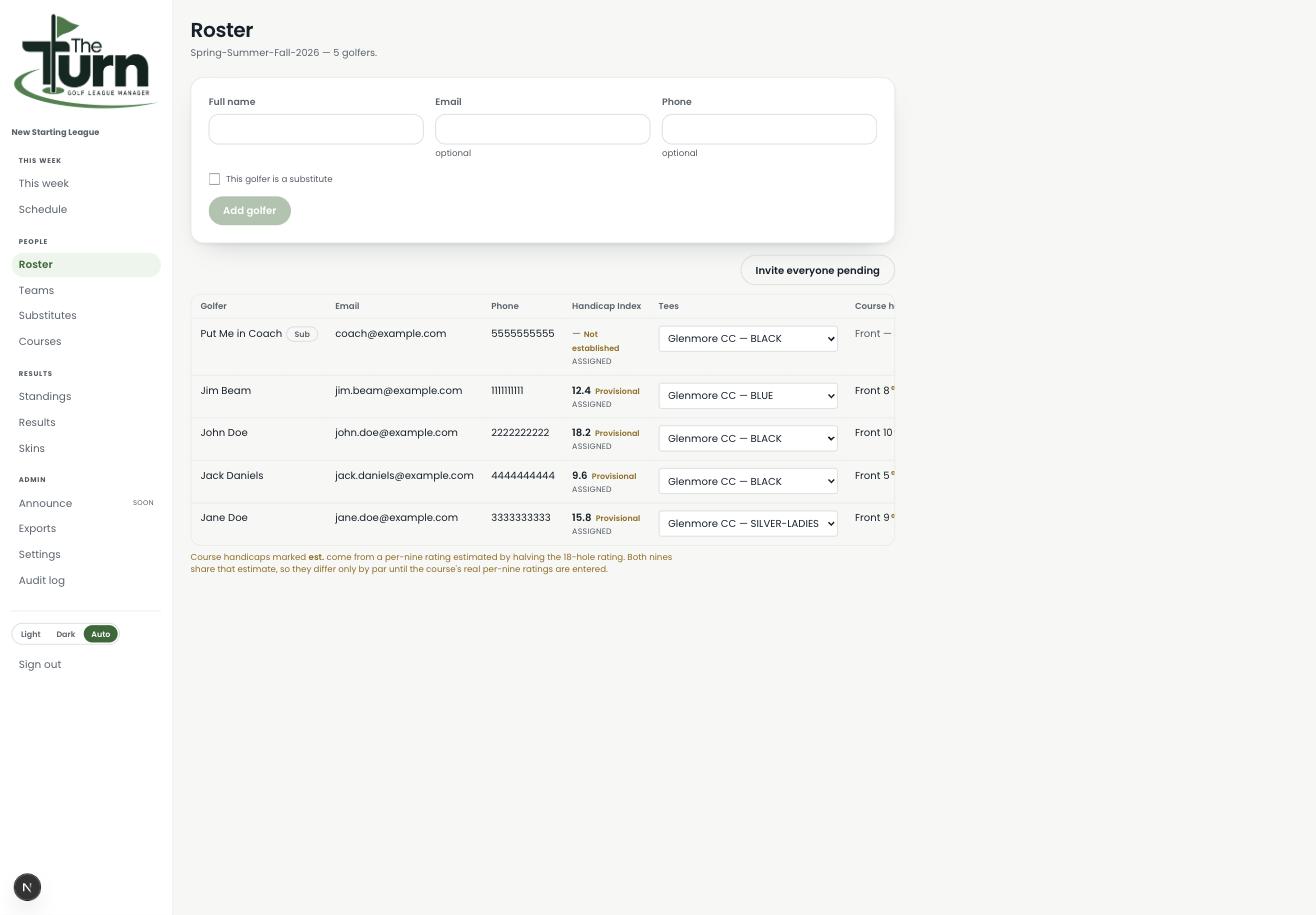Focus the Full name input field
Viewport: 1316px width, 915px height.
point(316,129)
